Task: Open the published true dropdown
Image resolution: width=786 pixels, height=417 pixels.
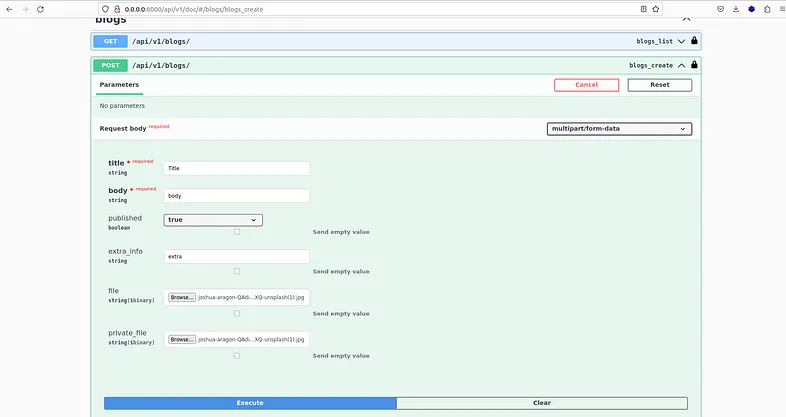Action: click(213, 220)
